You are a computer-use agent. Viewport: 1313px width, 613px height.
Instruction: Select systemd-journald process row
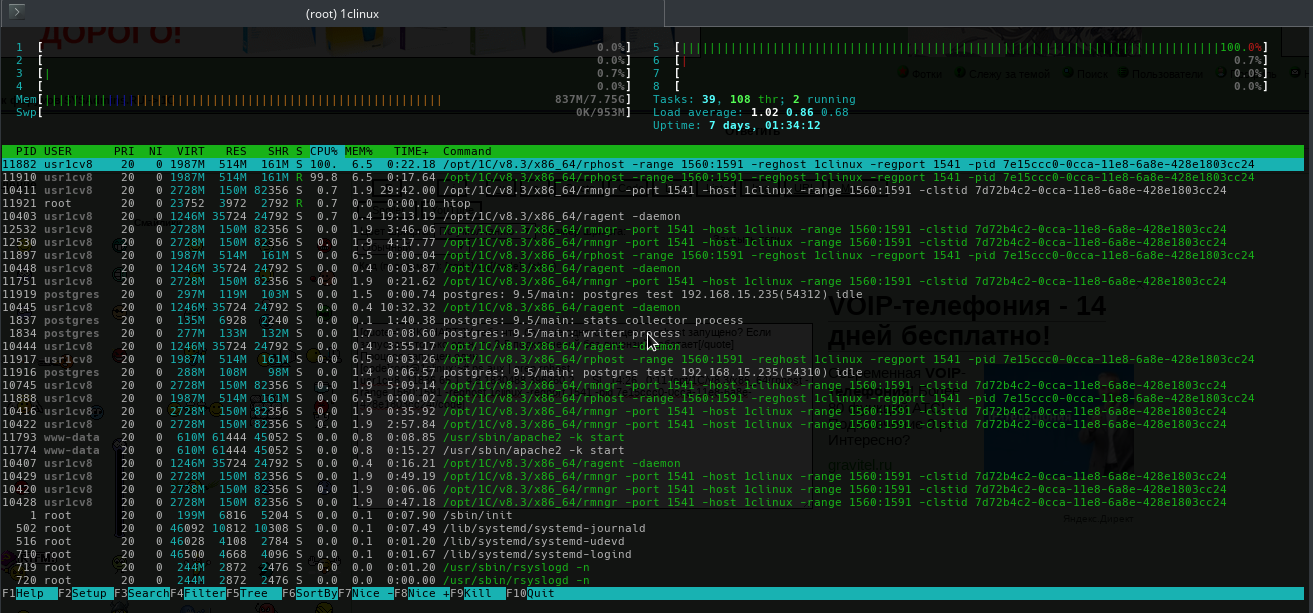653,528
